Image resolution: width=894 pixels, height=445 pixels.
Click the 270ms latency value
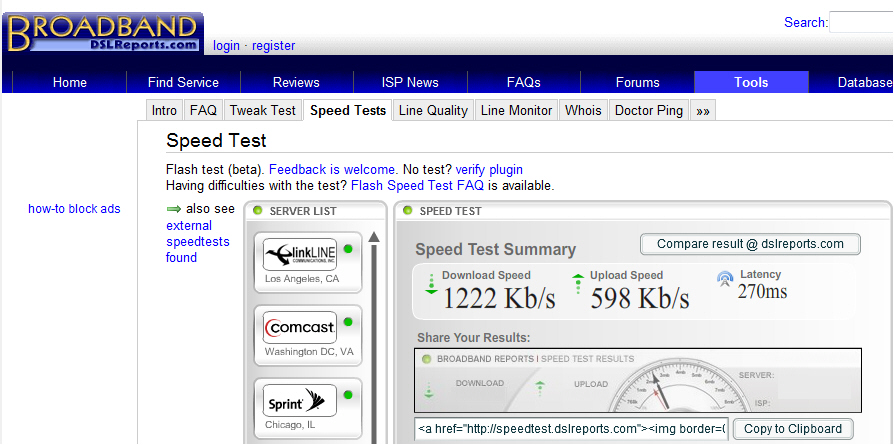tap(762, 291)
